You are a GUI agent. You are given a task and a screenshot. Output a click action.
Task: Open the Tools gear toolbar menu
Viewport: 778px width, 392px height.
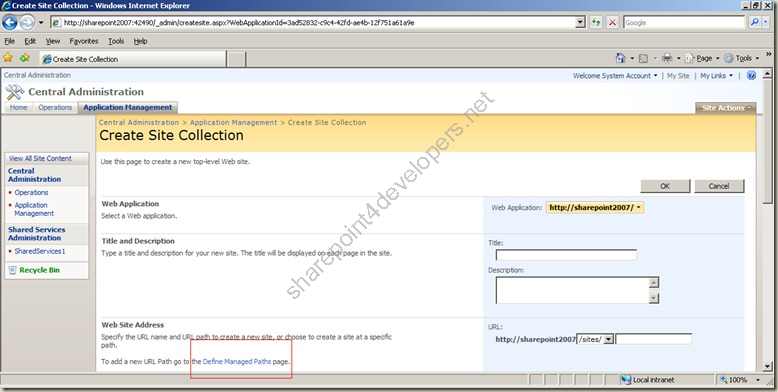(x=741, y=58)
